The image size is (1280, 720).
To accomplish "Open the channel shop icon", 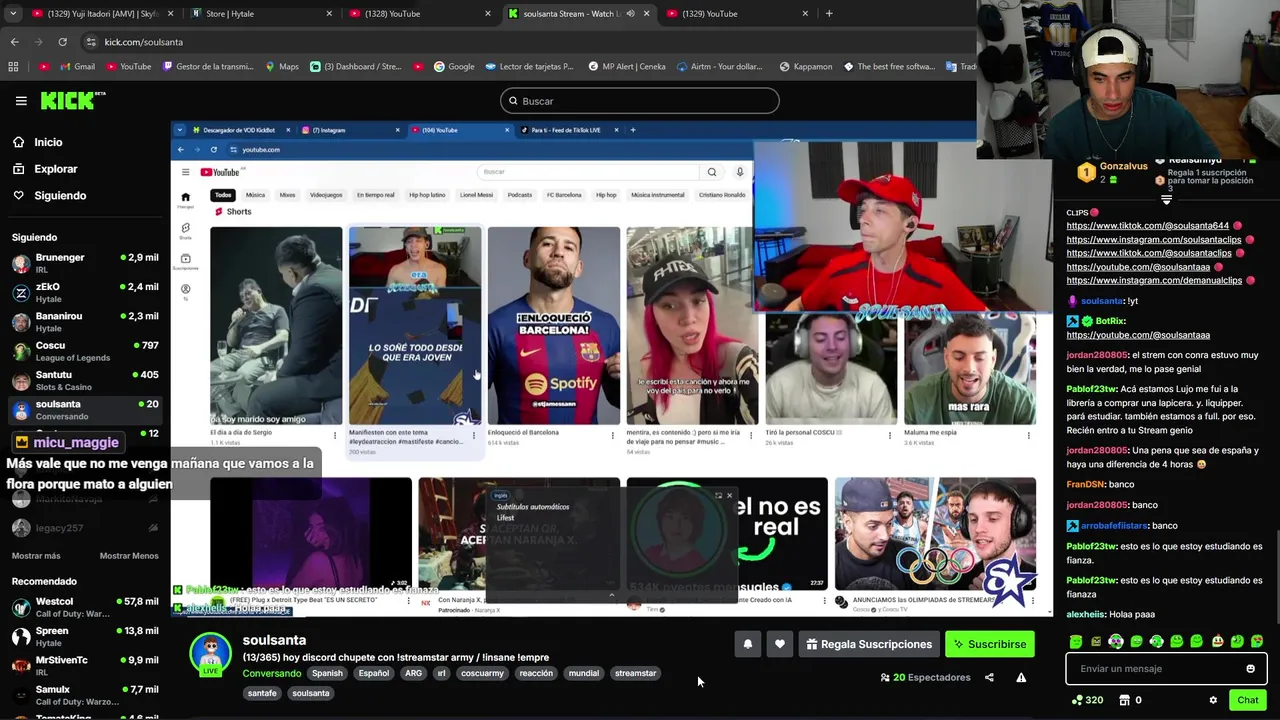I will pyautogui.click(x=1124, y=700).
